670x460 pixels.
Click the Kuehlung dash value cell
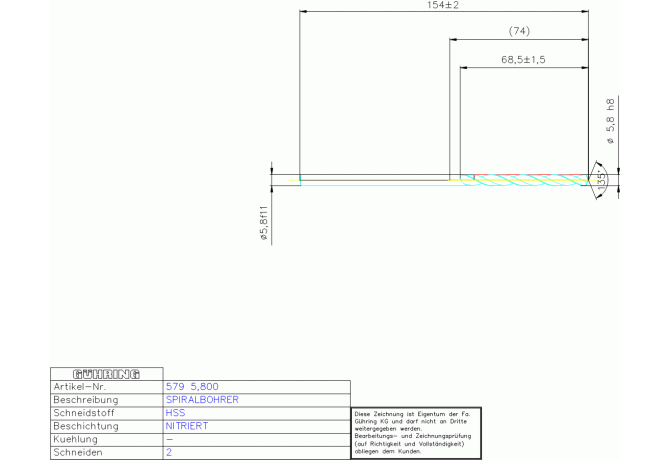pos(169,439)
